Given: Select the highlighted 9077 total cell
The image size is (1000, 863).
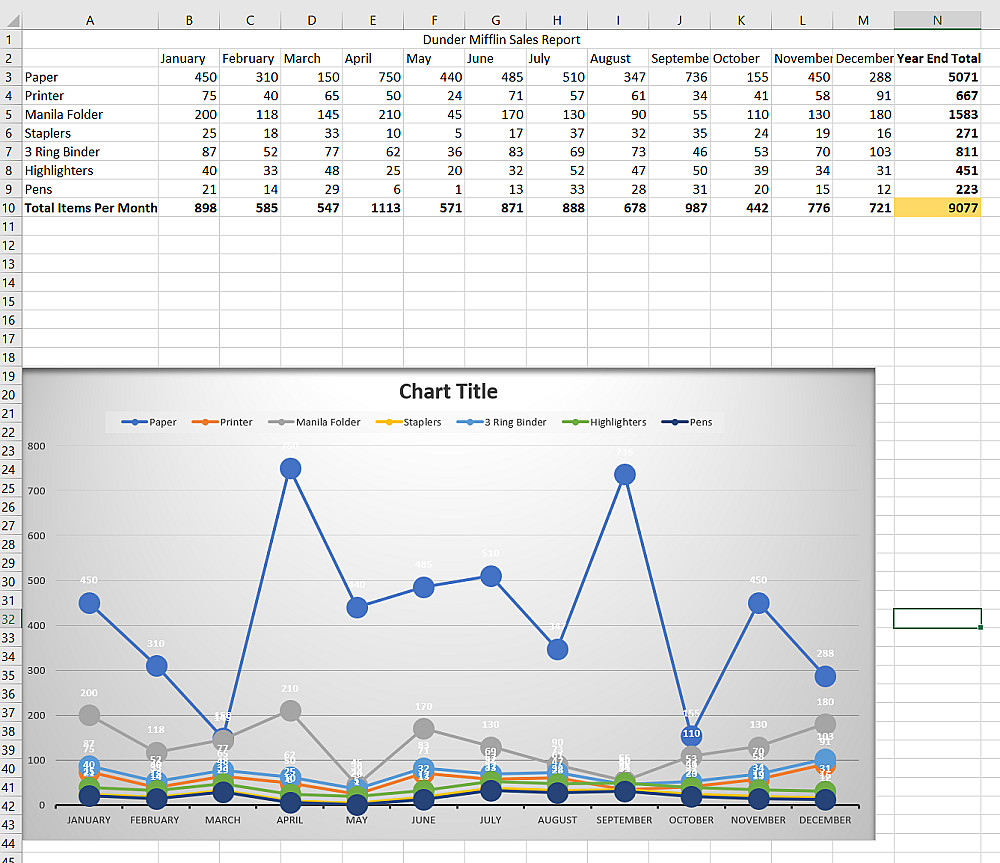Looking at the screenshot, I should point(938,208).
